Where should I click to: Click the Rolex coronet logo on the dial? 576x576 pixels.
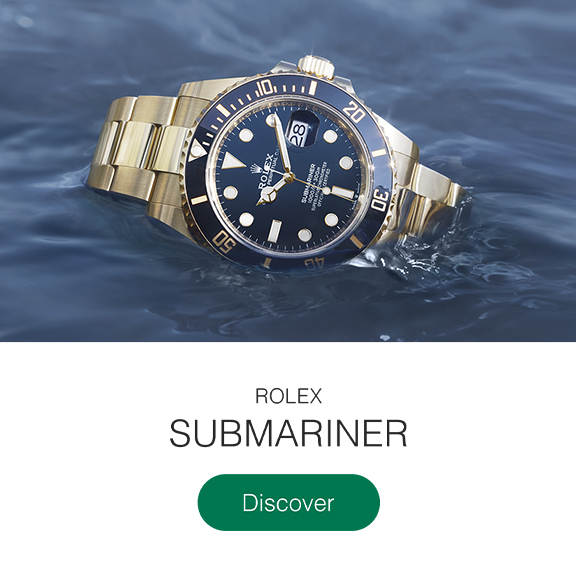255,170
